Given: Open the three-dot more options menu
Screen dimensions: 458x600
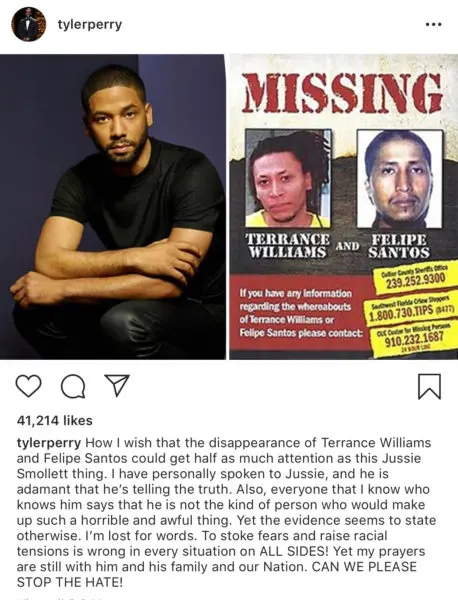Looking at the screenshot, I should tap(434, 24).
